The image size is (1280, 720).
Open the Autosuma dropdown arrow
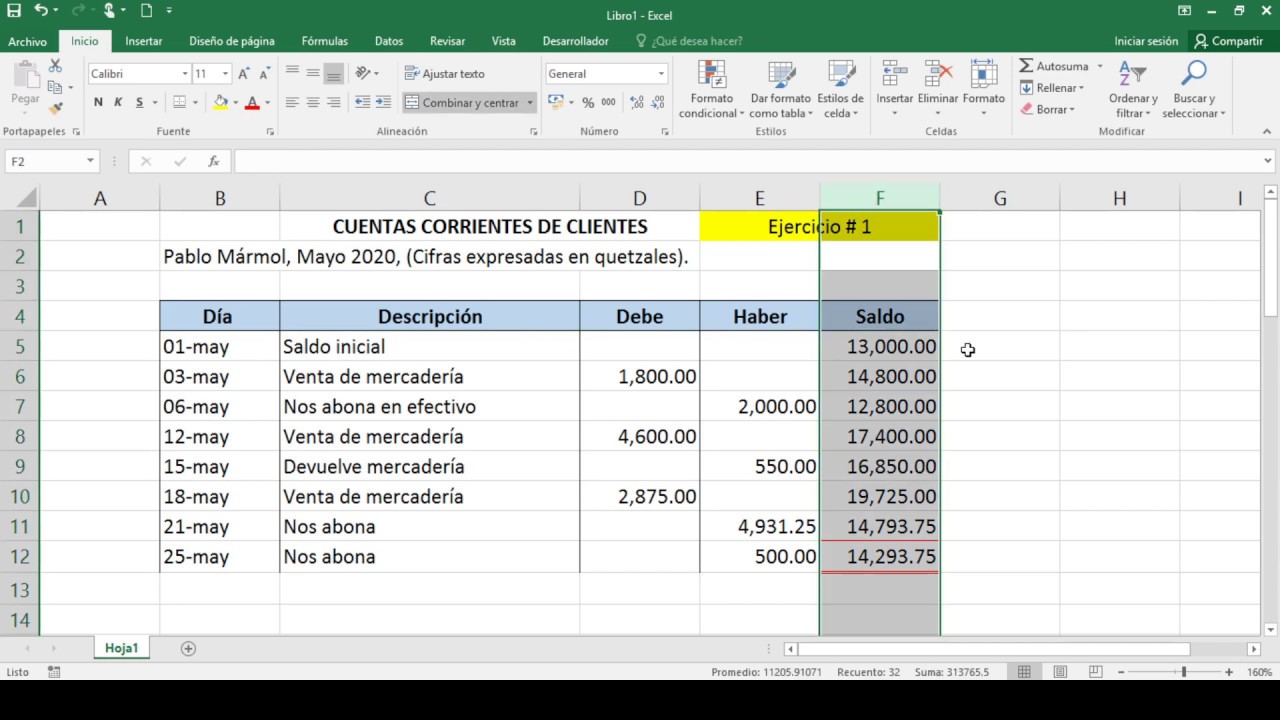coord(1100,67)
